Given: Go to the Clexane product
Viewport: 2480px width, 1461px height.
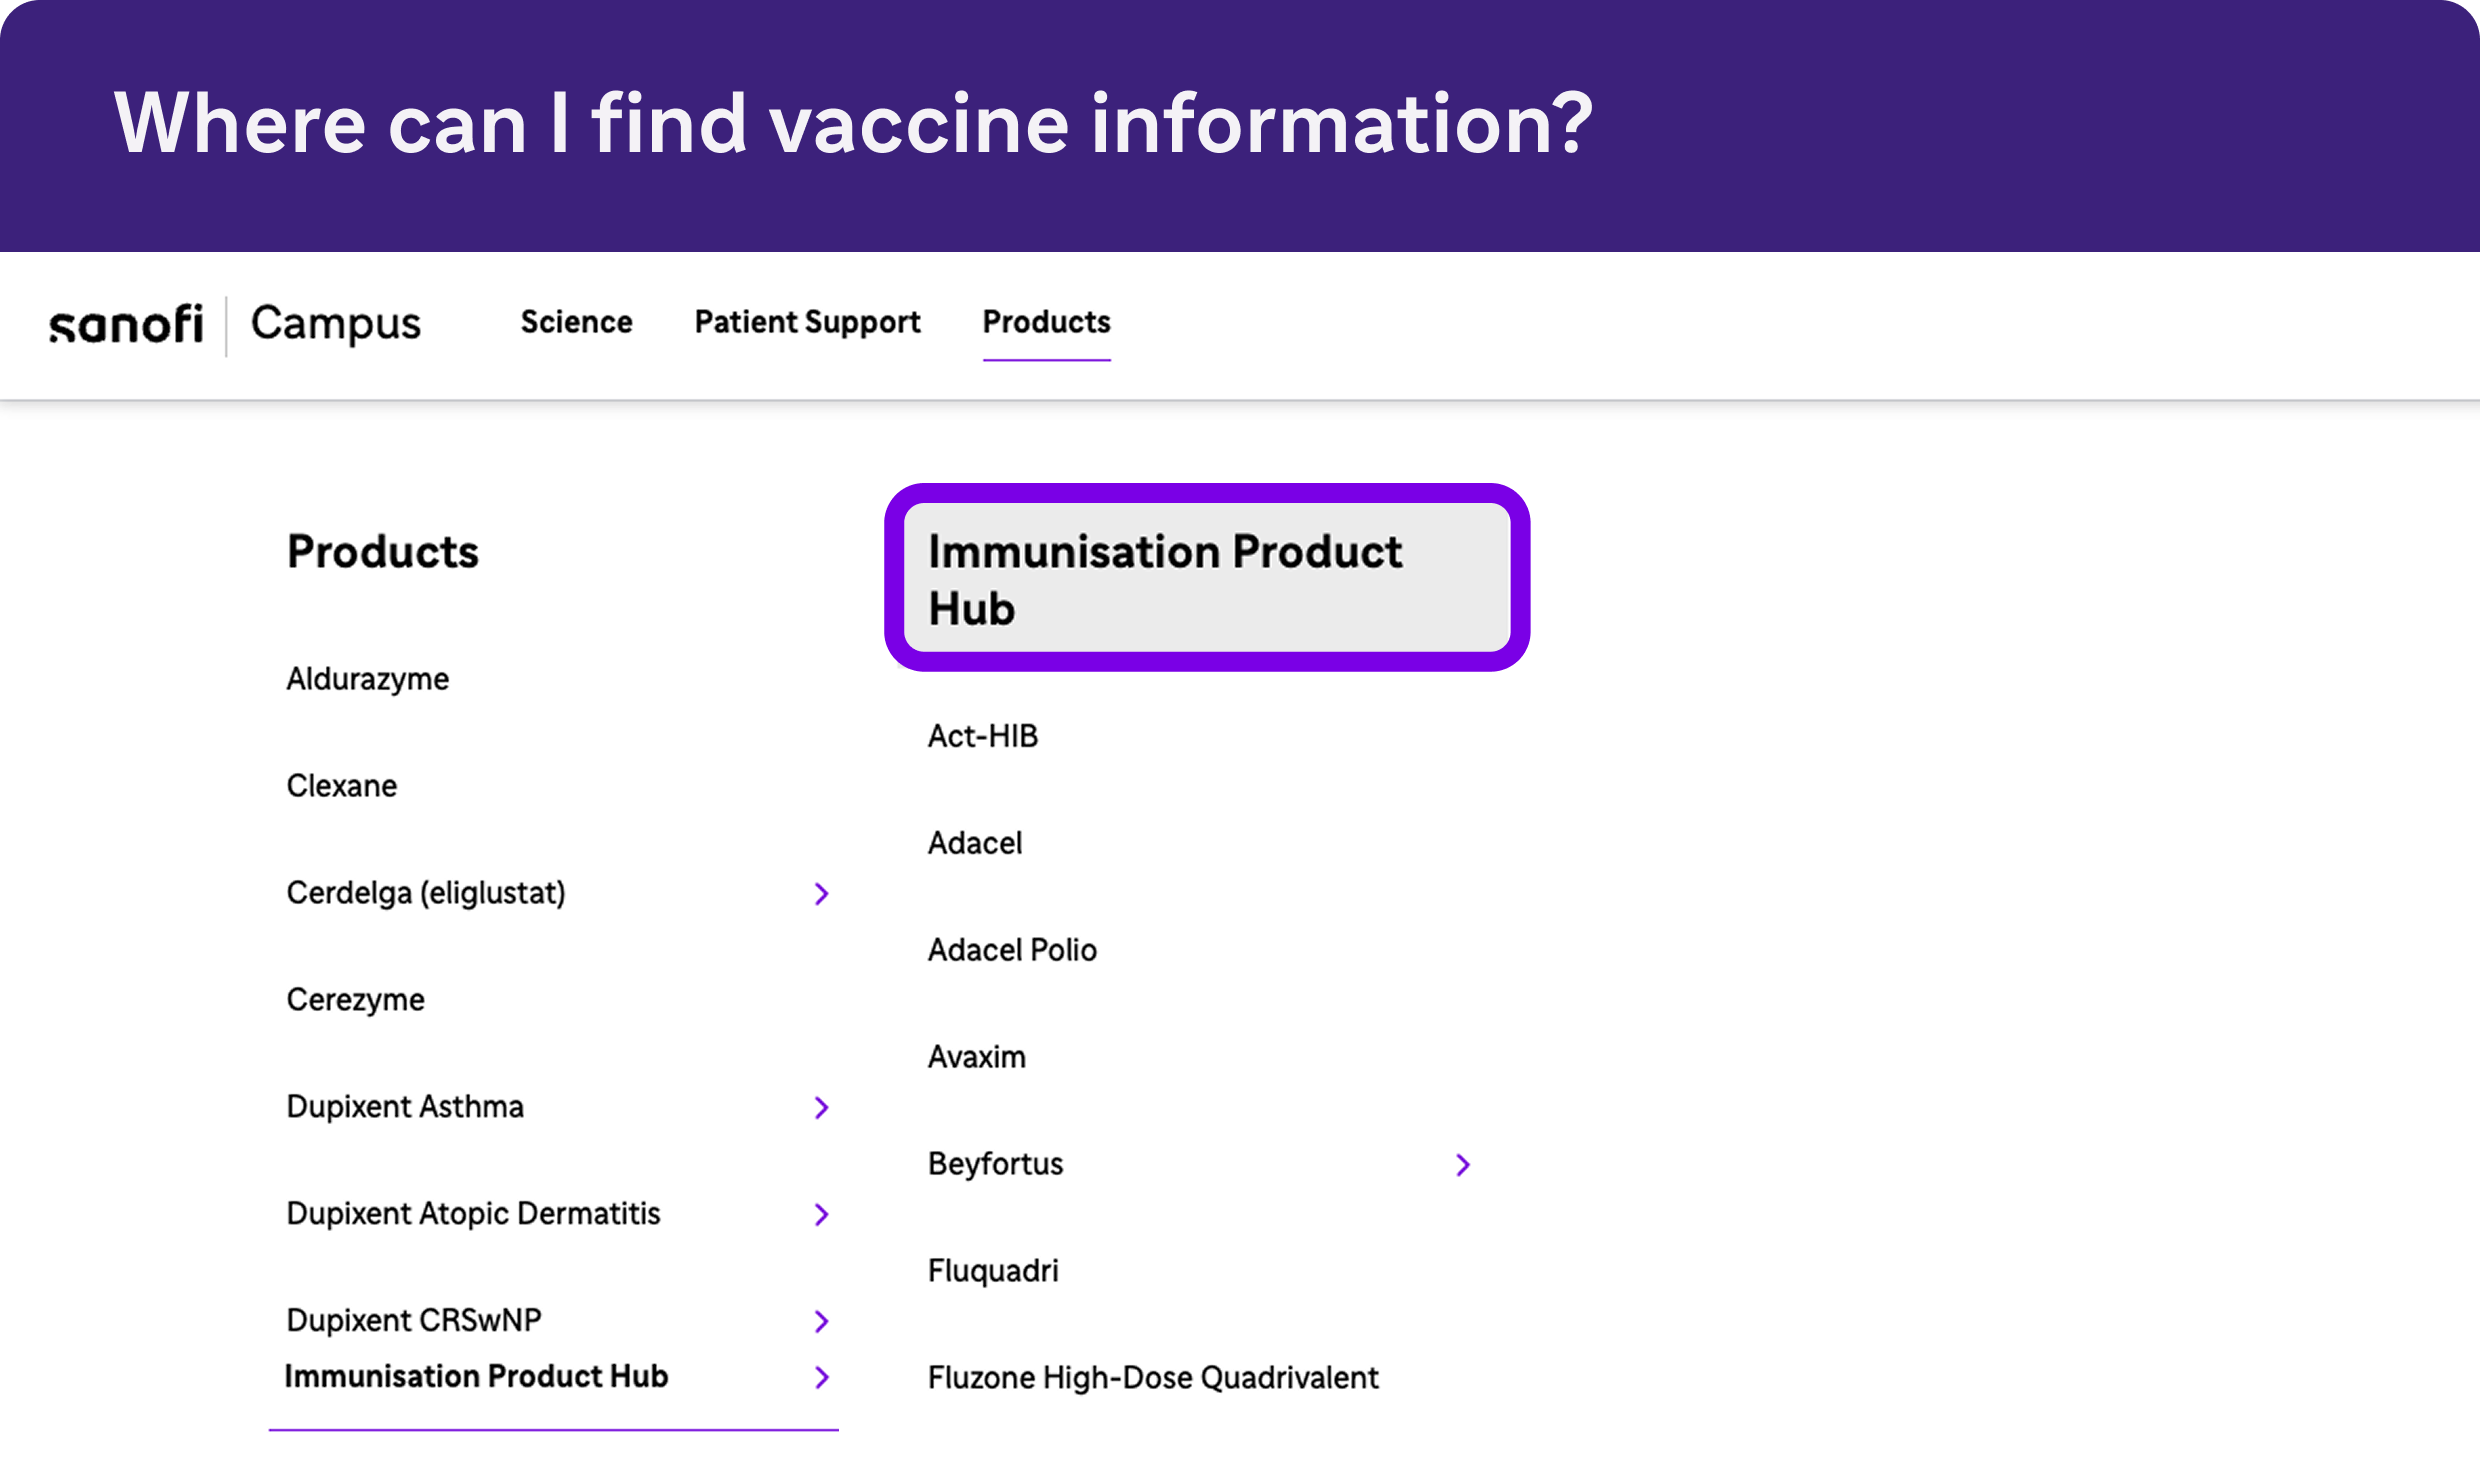Looking at the screenshot, I should (x=342, y=787).
